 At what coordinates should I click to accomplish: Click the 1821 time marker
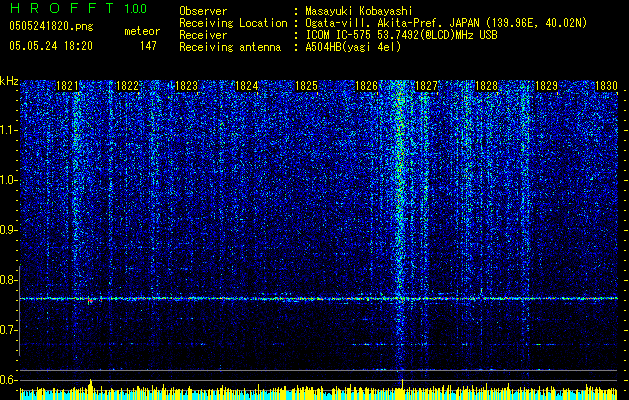[67, 86]
